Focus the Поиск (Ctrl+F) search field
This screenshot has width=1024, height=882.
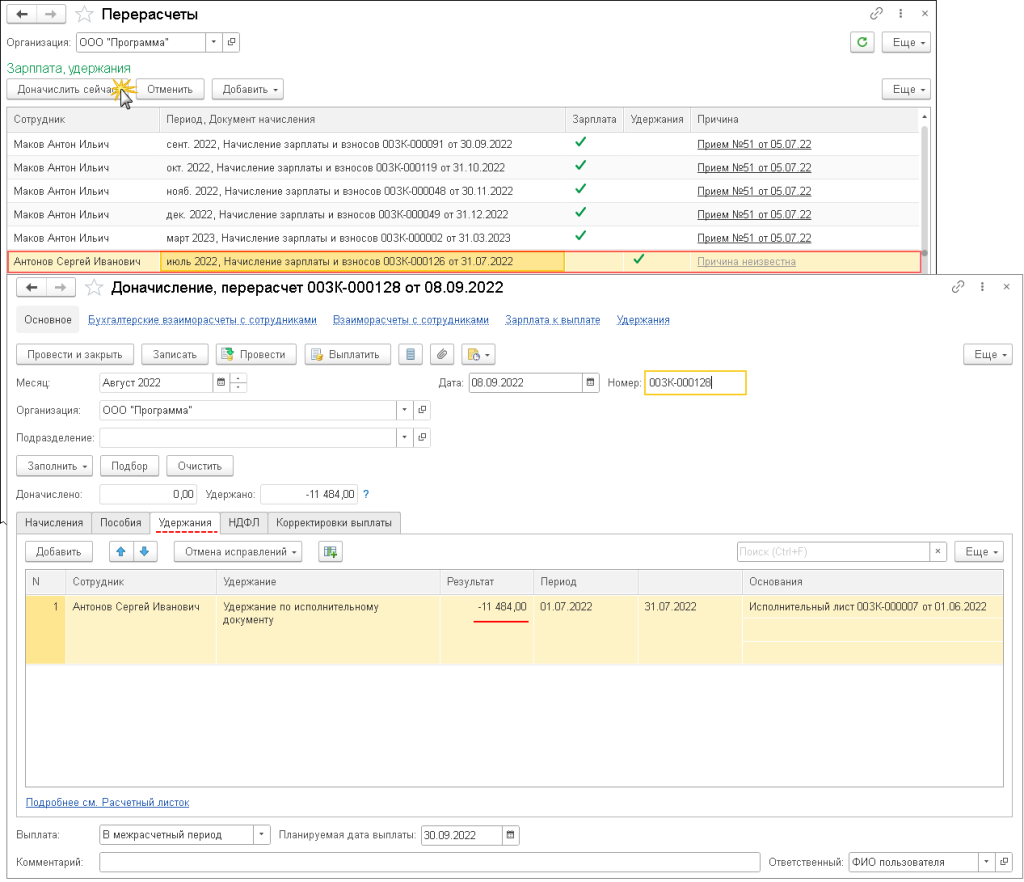coord(833,552)
